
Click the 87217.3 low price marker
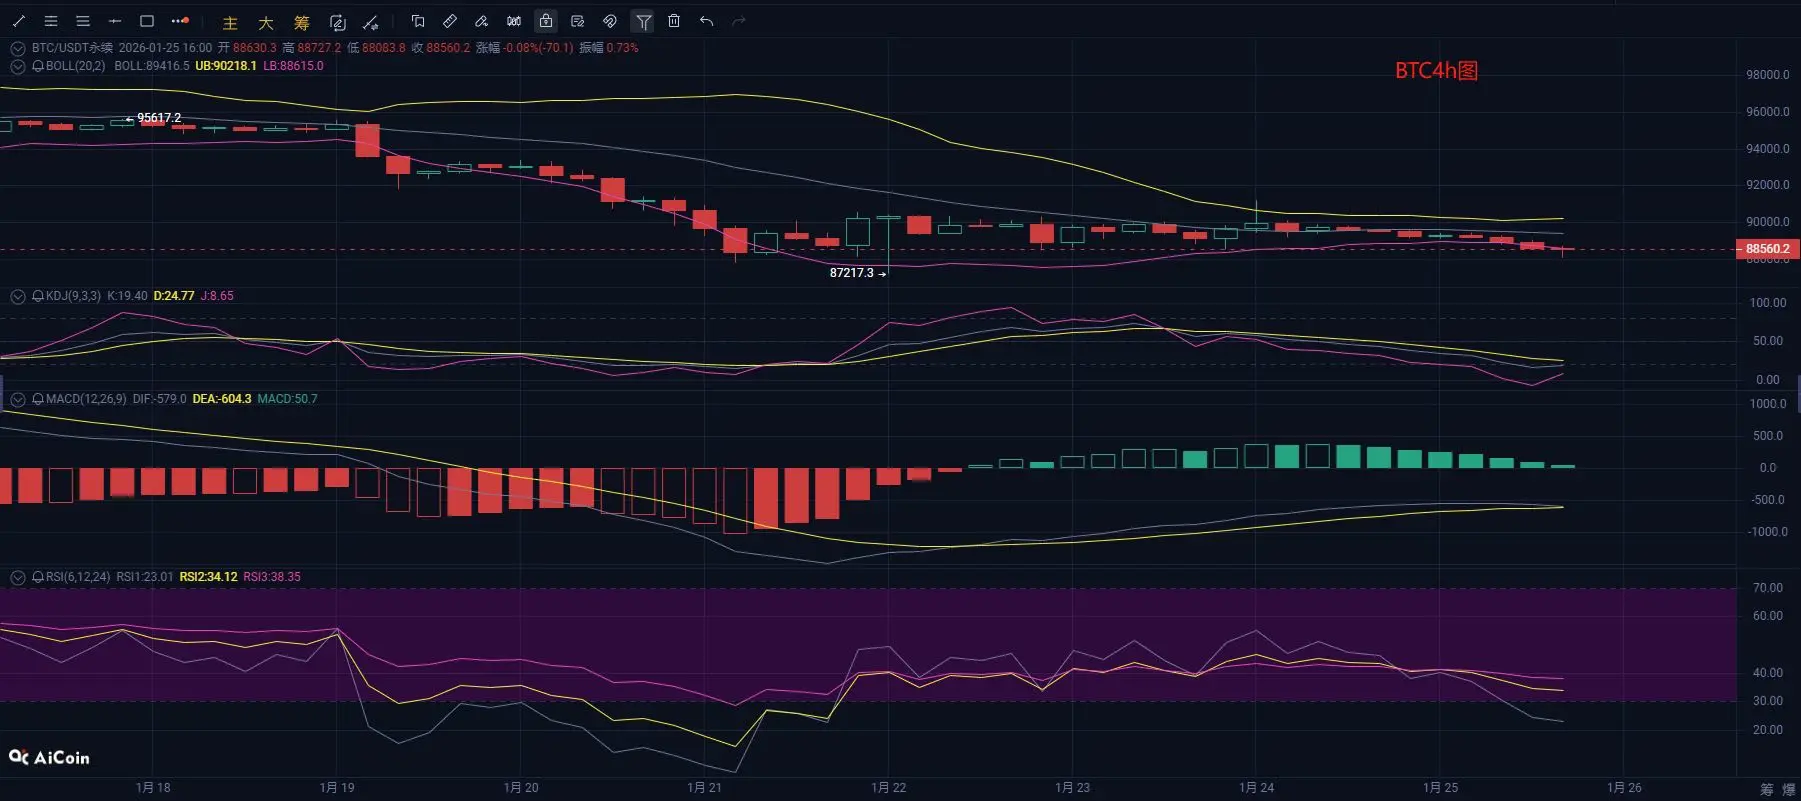point(852,273)
